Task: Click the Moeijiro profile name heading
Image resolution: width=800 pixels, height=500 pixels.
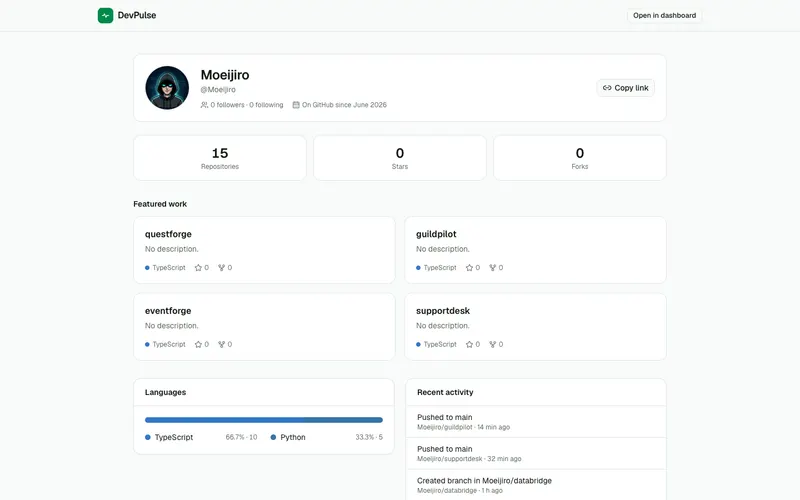Action: pos(225,75)
